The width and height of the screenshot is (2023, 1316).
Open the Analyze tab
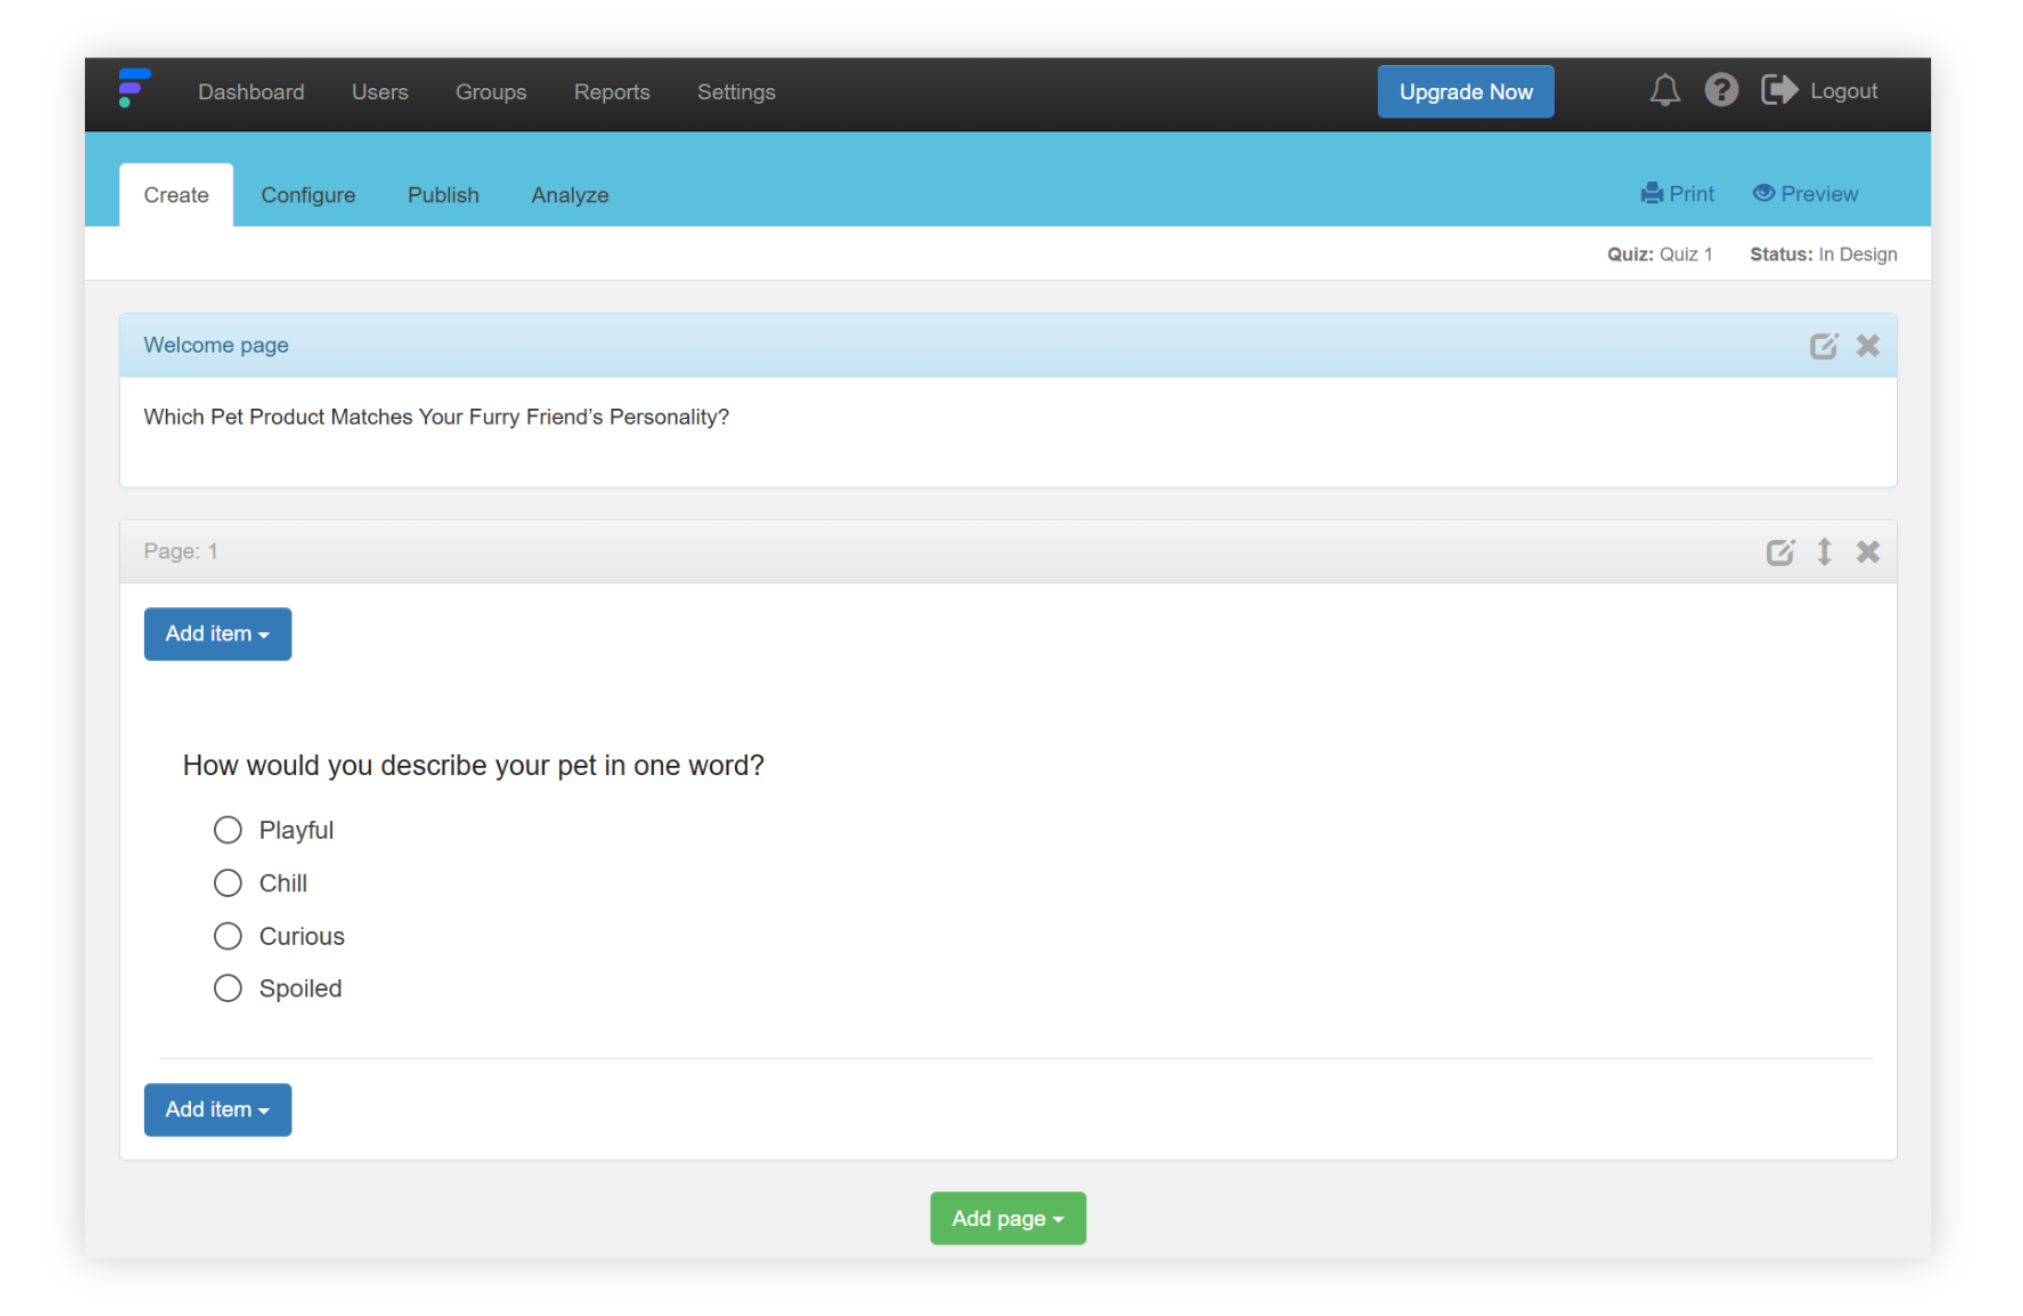569,195
